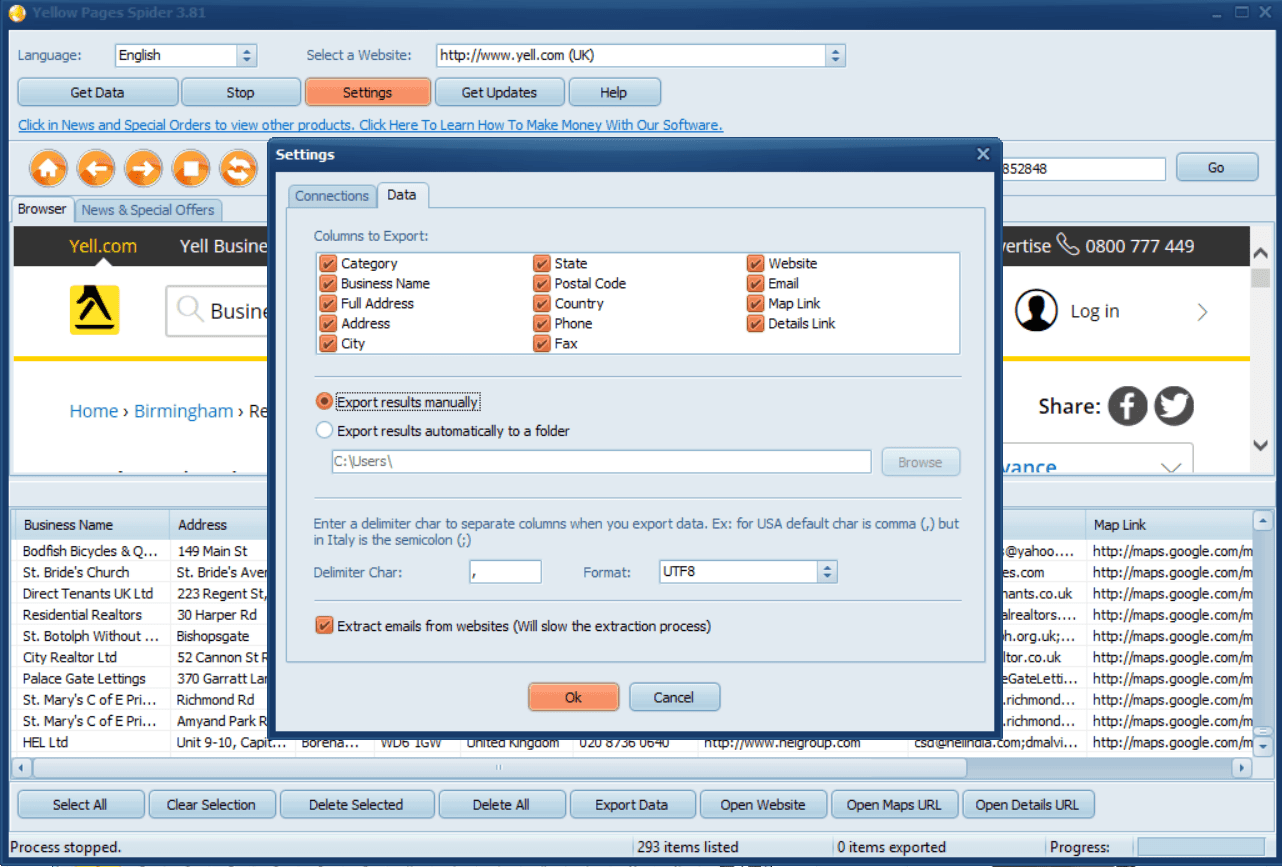Click the Settings button in main window
This screenshot has width=1282, height=867.
[x=367, y=92]
